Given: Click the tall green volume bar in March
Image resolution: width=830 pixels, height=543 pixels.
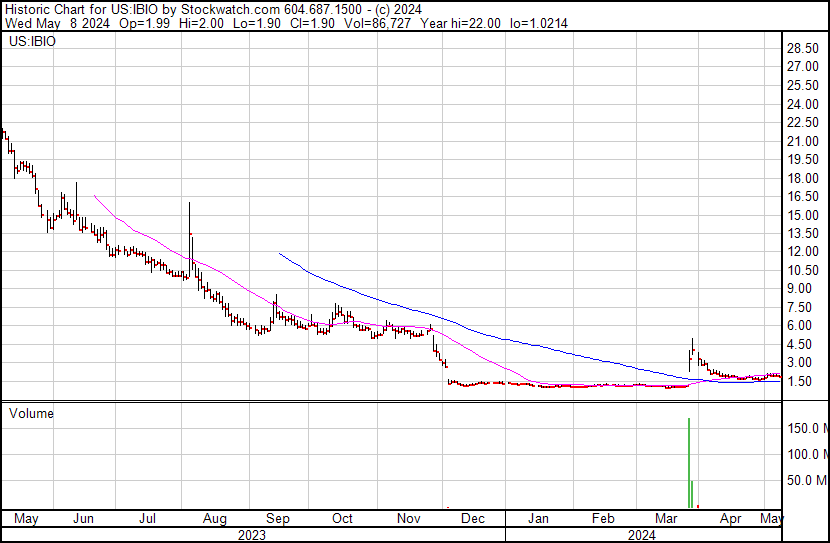Looking at the screenshot, I should 689,462.
